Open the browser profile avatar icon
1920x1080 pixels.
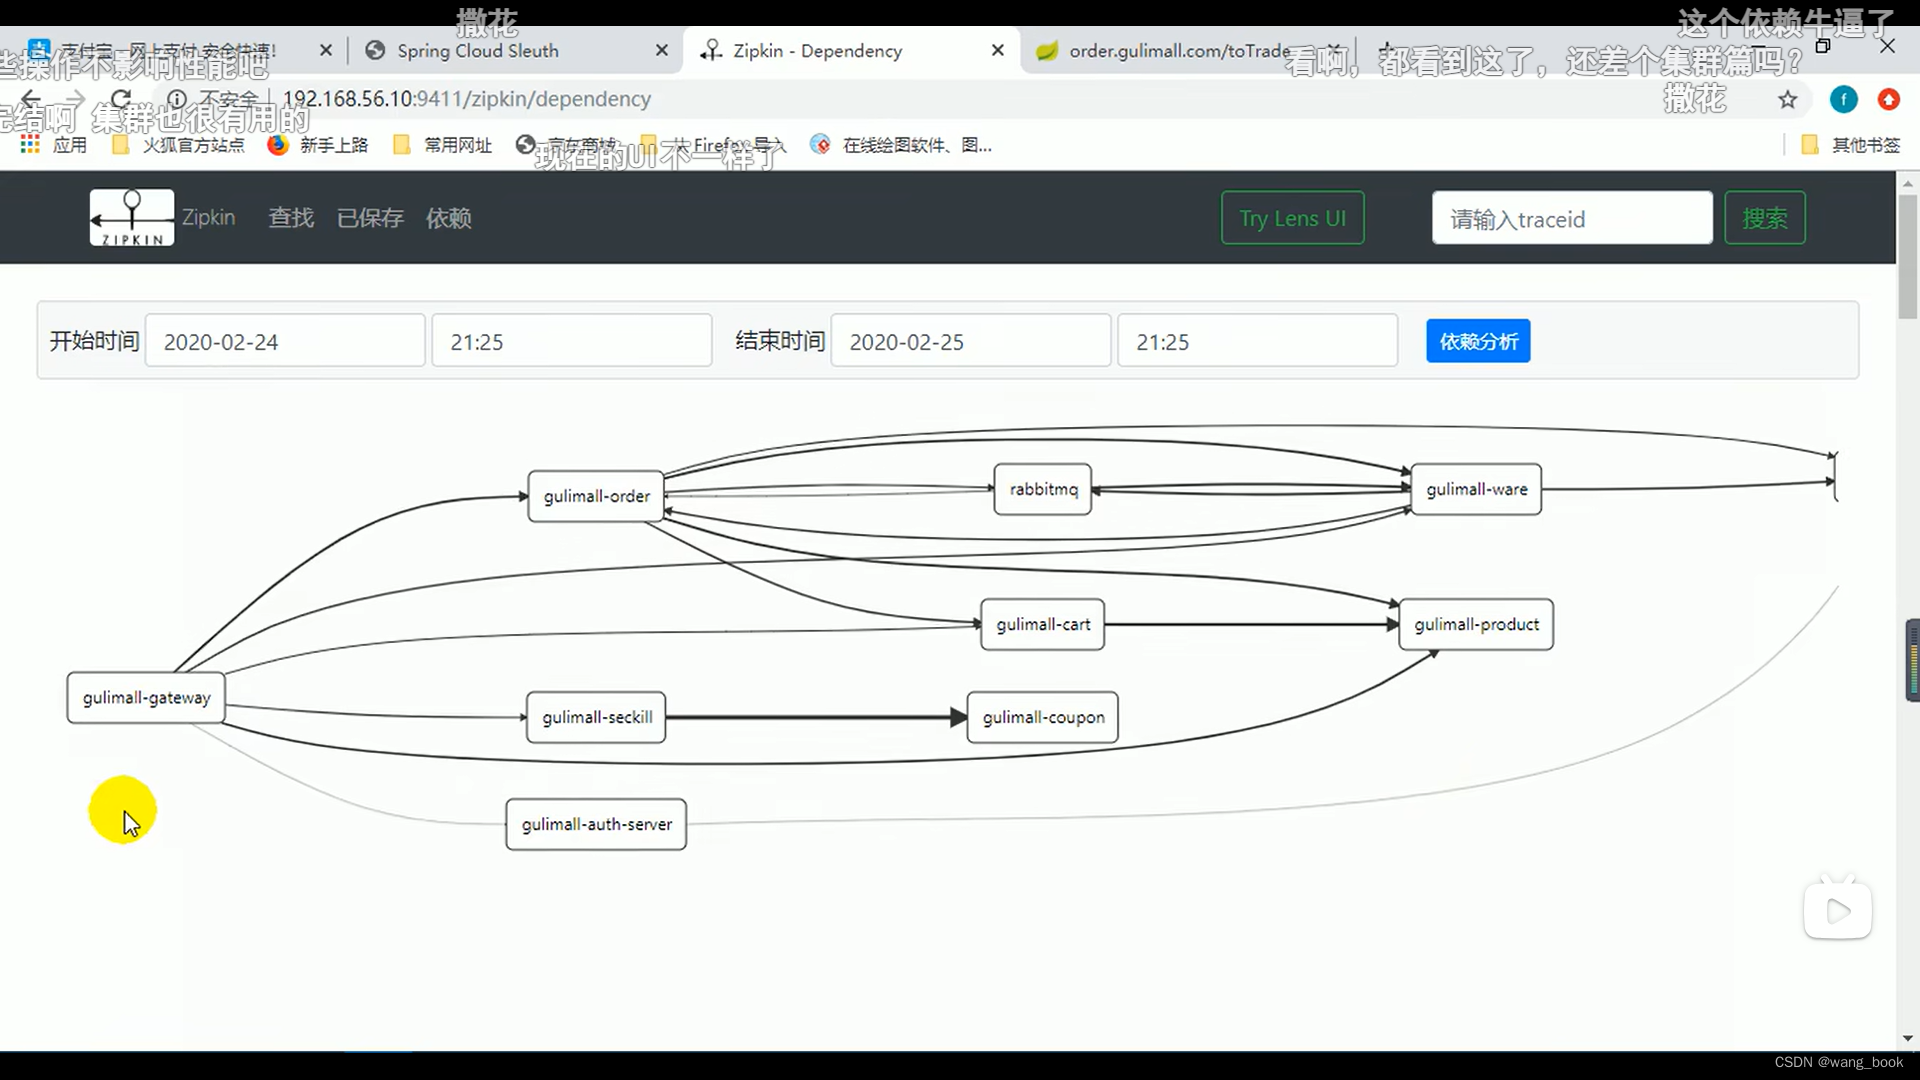(1843, 99)
